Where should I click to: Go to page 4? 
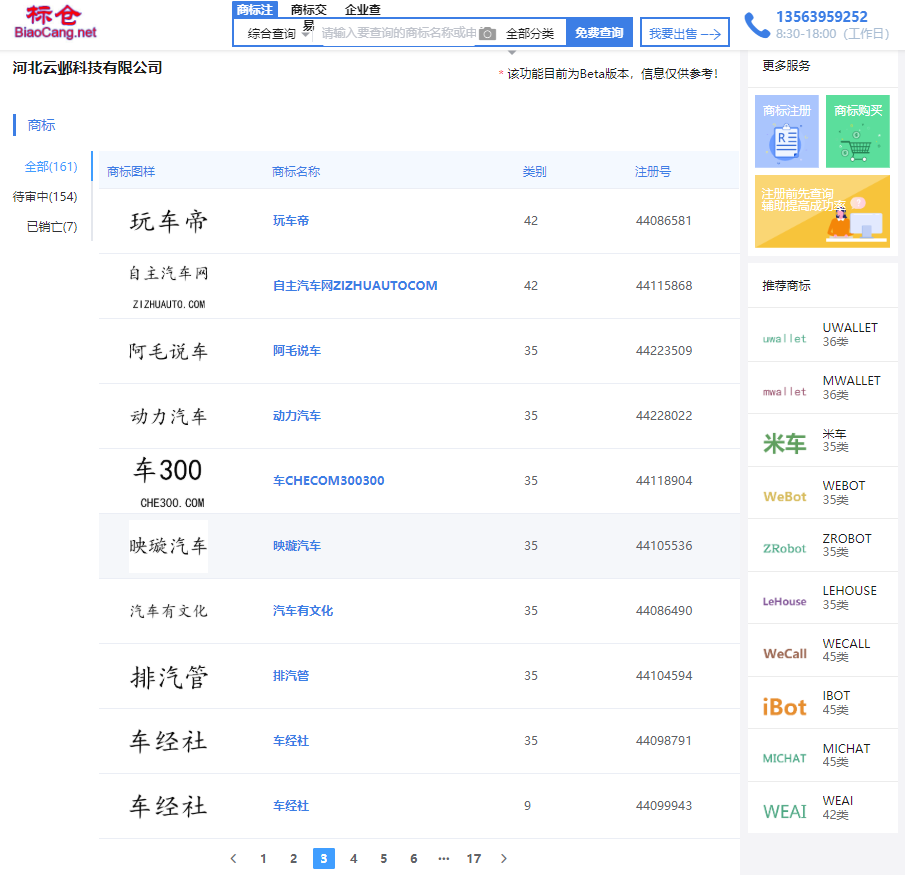point(354,858)
